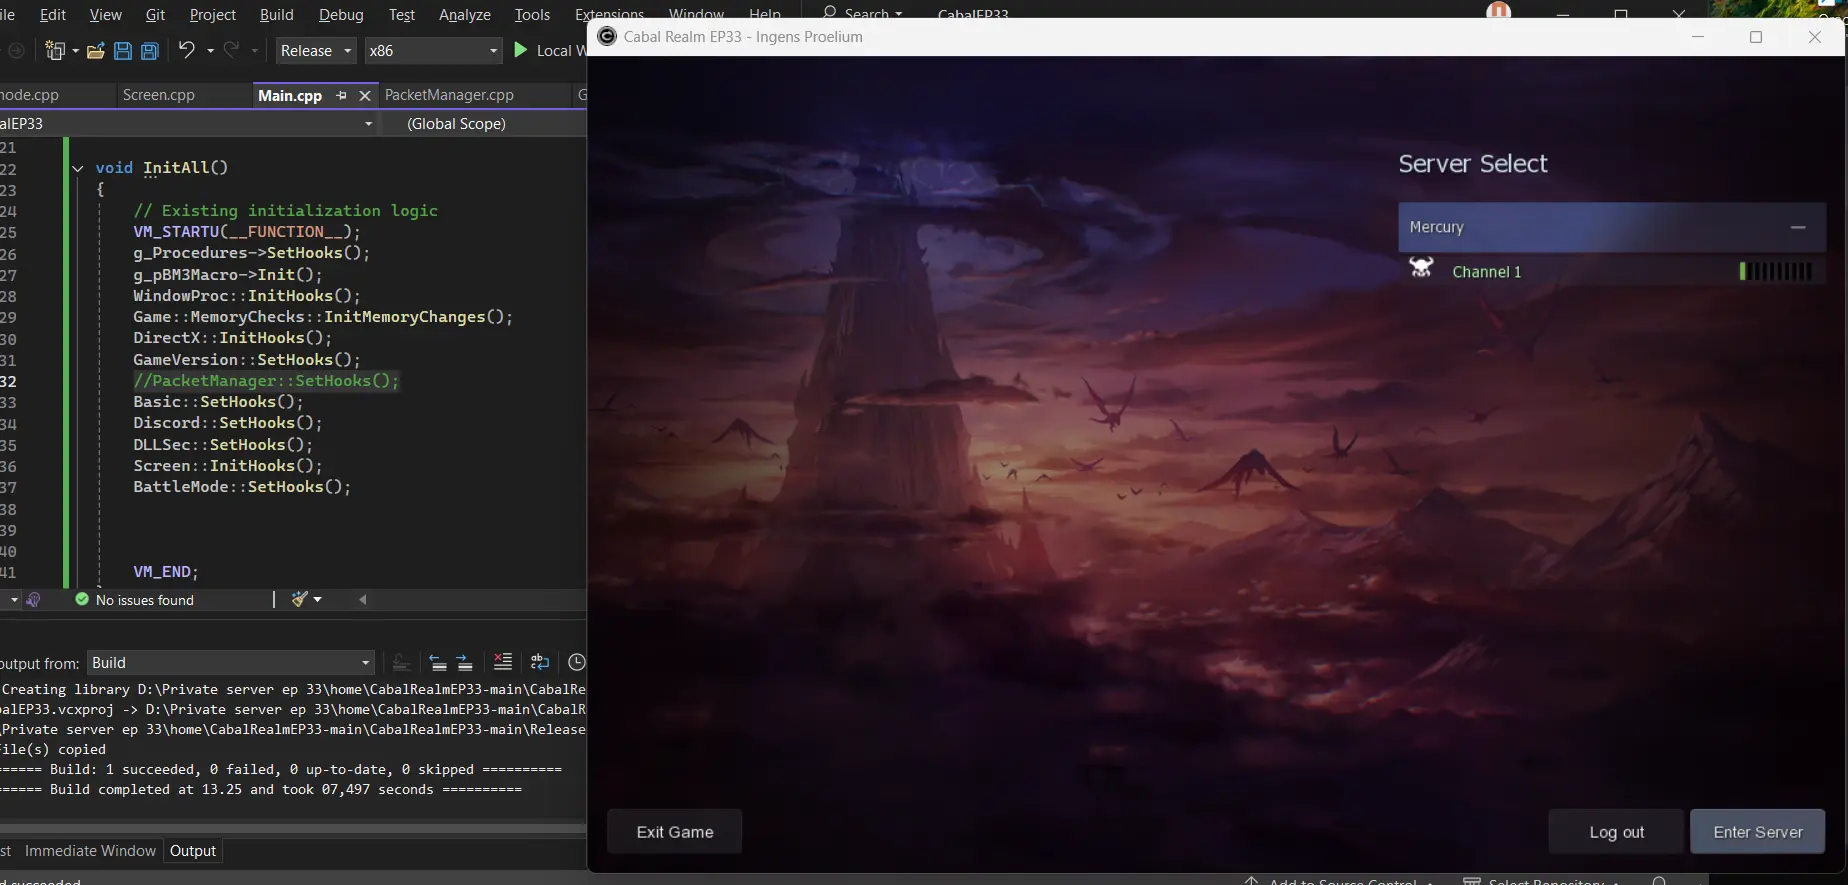
Task: Switch to the Screen.cpp tab
Action: pos(159,95)
